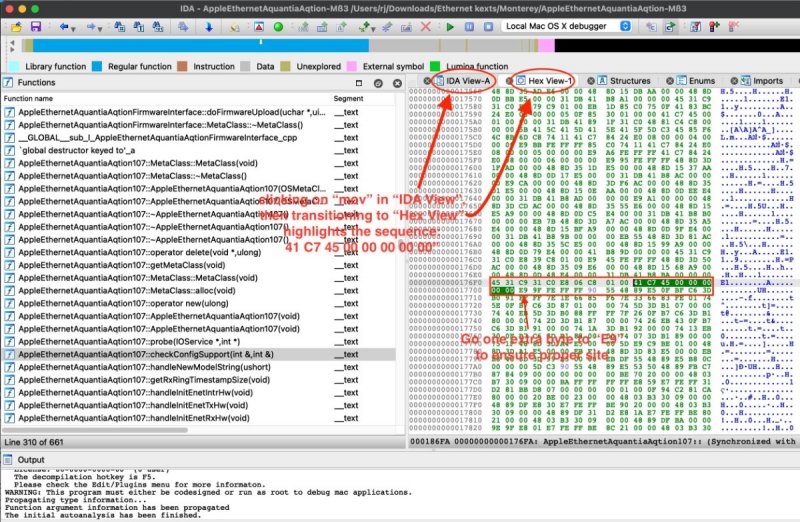Click the red X cancel toolbar icon

pos(426,27)
